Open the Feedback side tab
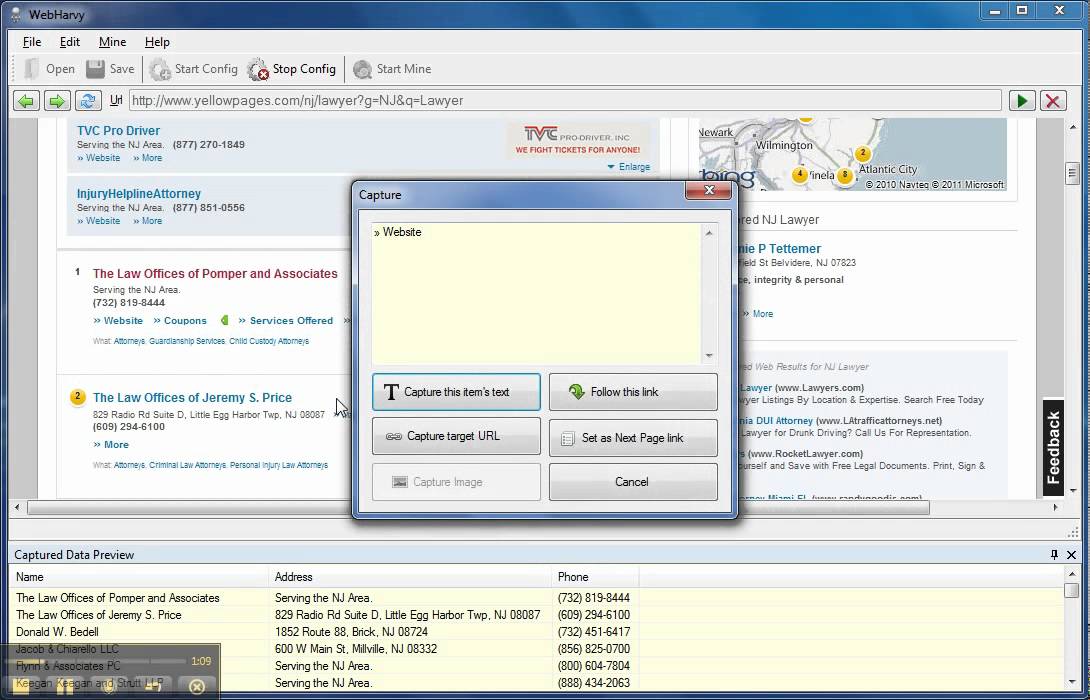This screenshot has height=700, width=1090. point(1053,447)
